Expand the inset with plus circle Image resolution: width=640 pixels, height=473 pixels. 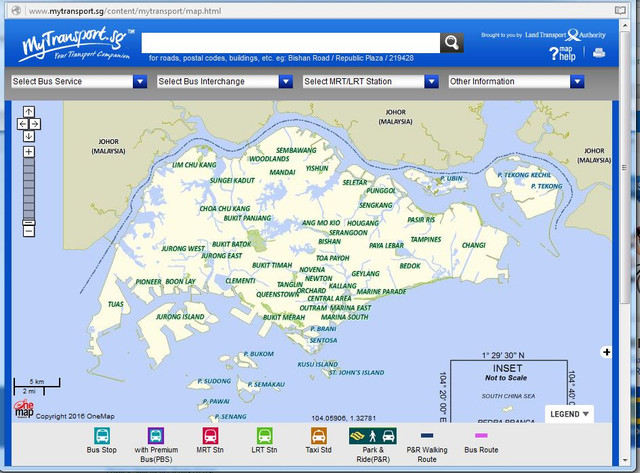pos(607,352)
